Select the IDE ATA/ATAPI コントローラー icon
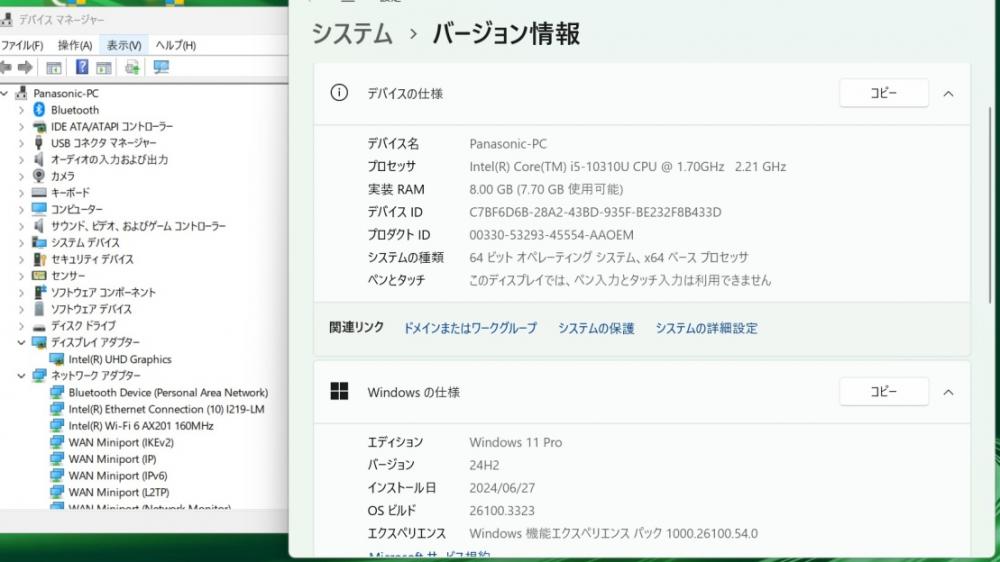Viewport: 1000px width, 562px height. [39, 126]
